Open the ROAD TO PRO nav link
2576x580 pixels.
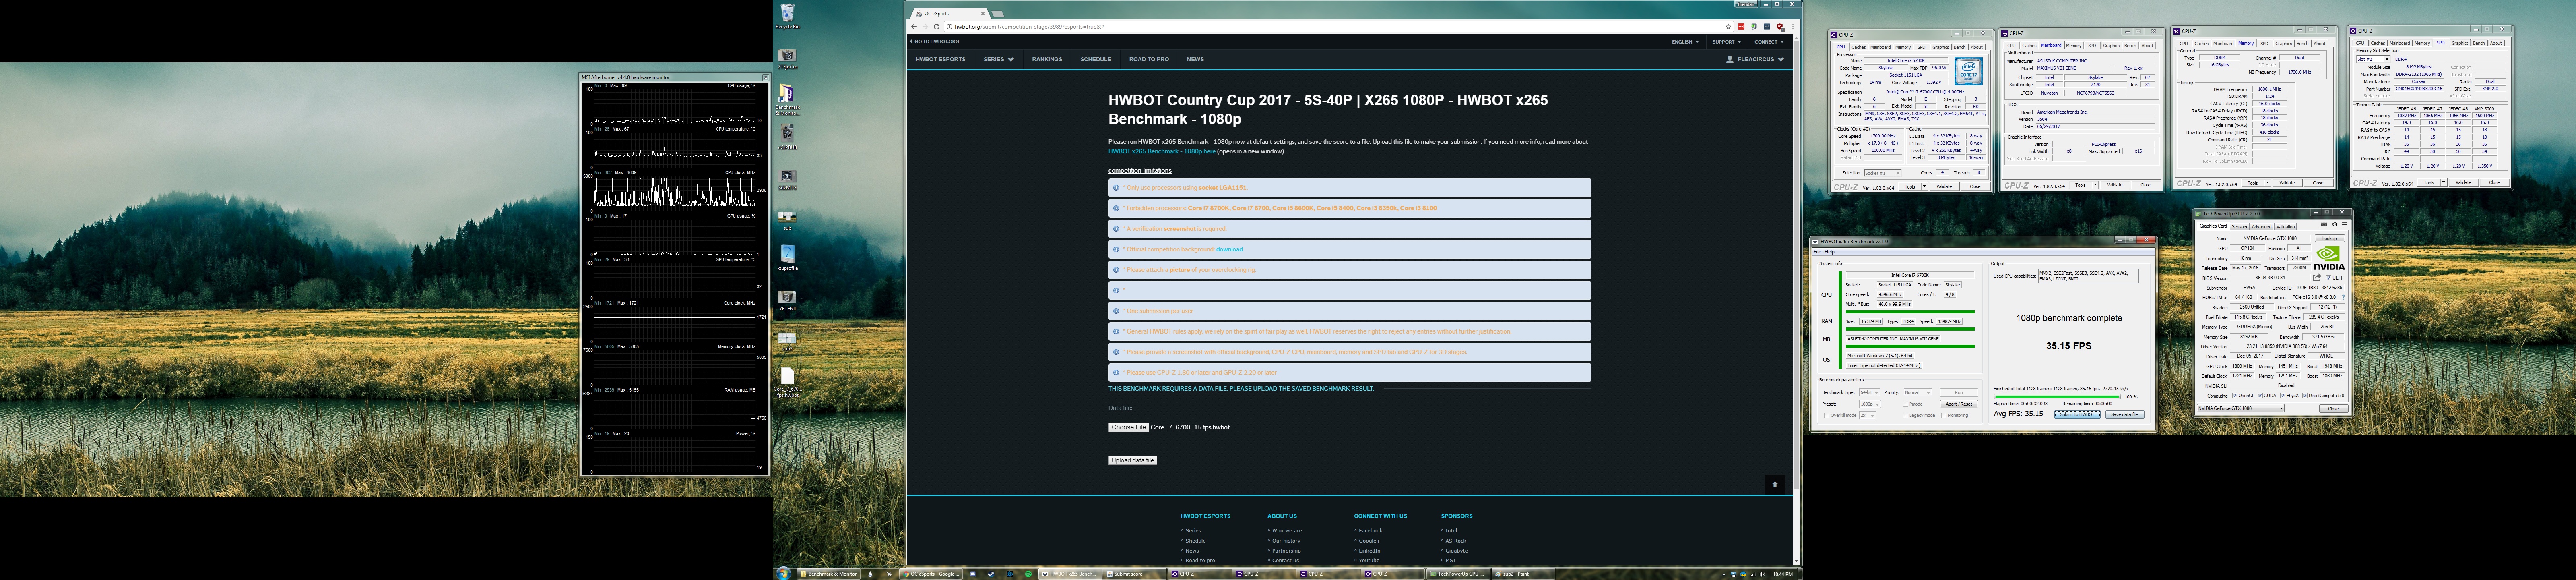[x=1149, y=59]
